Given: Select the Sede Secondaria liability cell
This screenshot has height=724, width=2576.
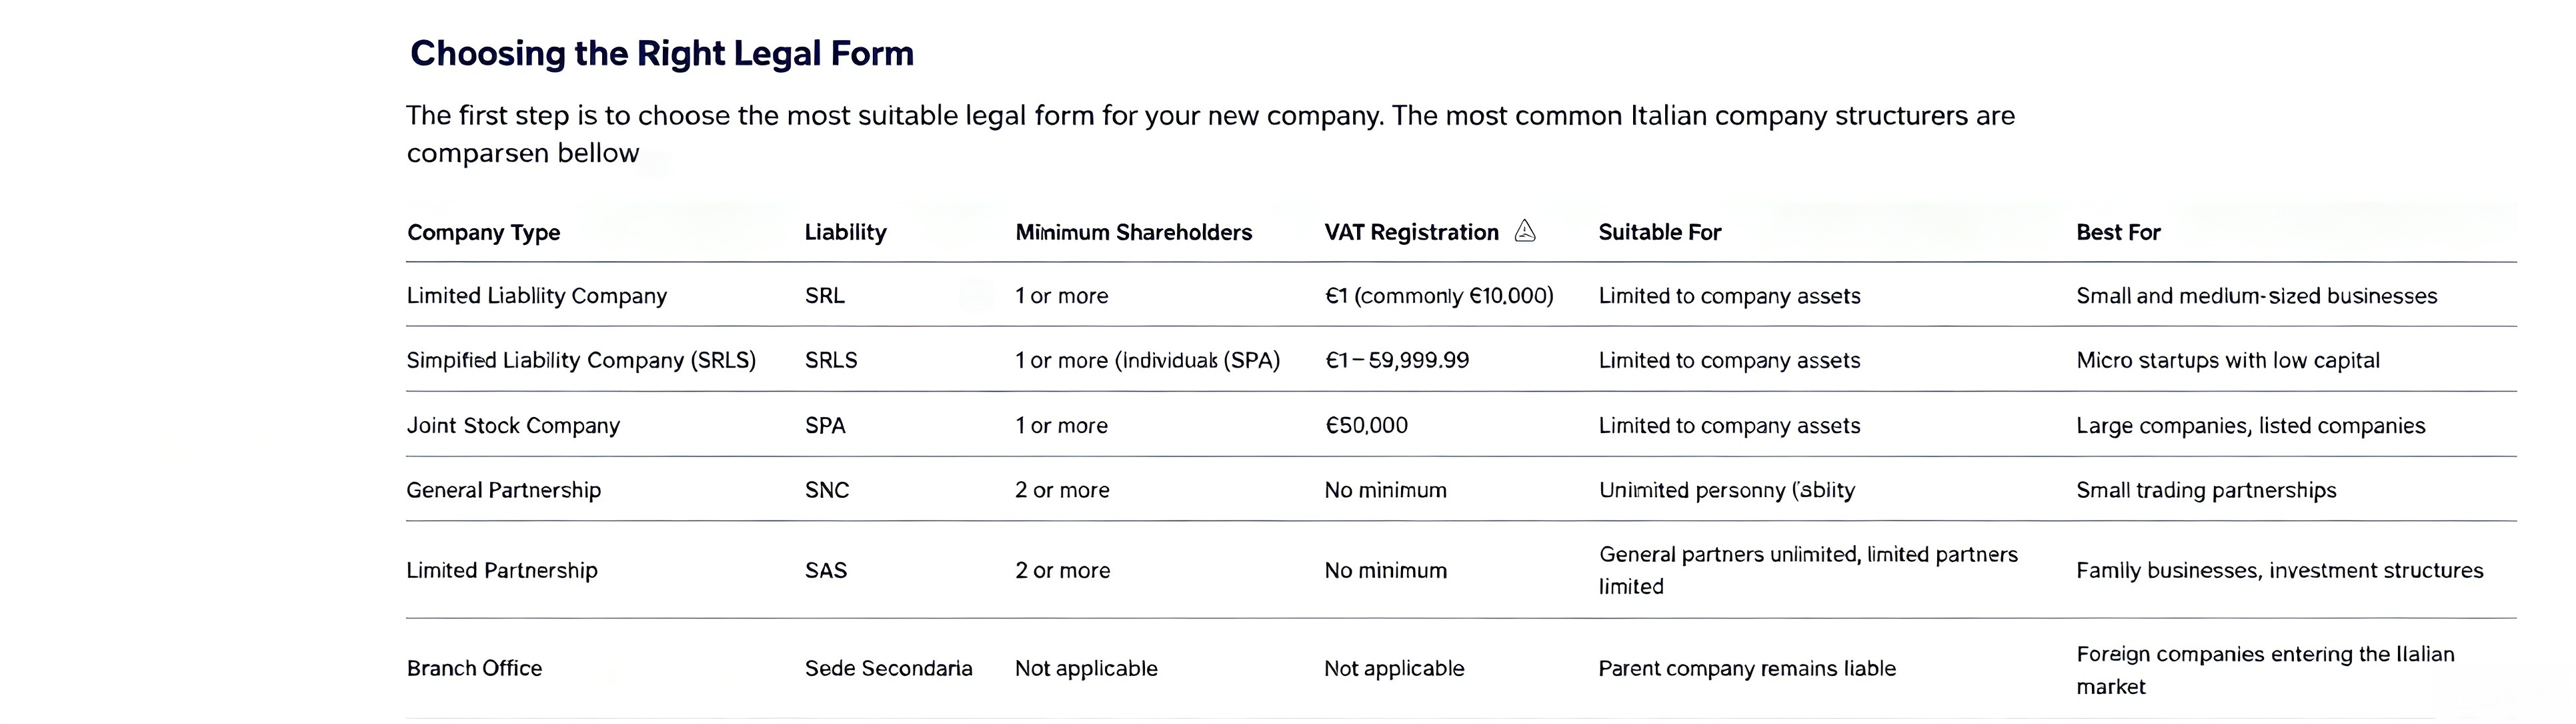Looking at the screenshot, I should pyautogui.click(x=888, y=668).
